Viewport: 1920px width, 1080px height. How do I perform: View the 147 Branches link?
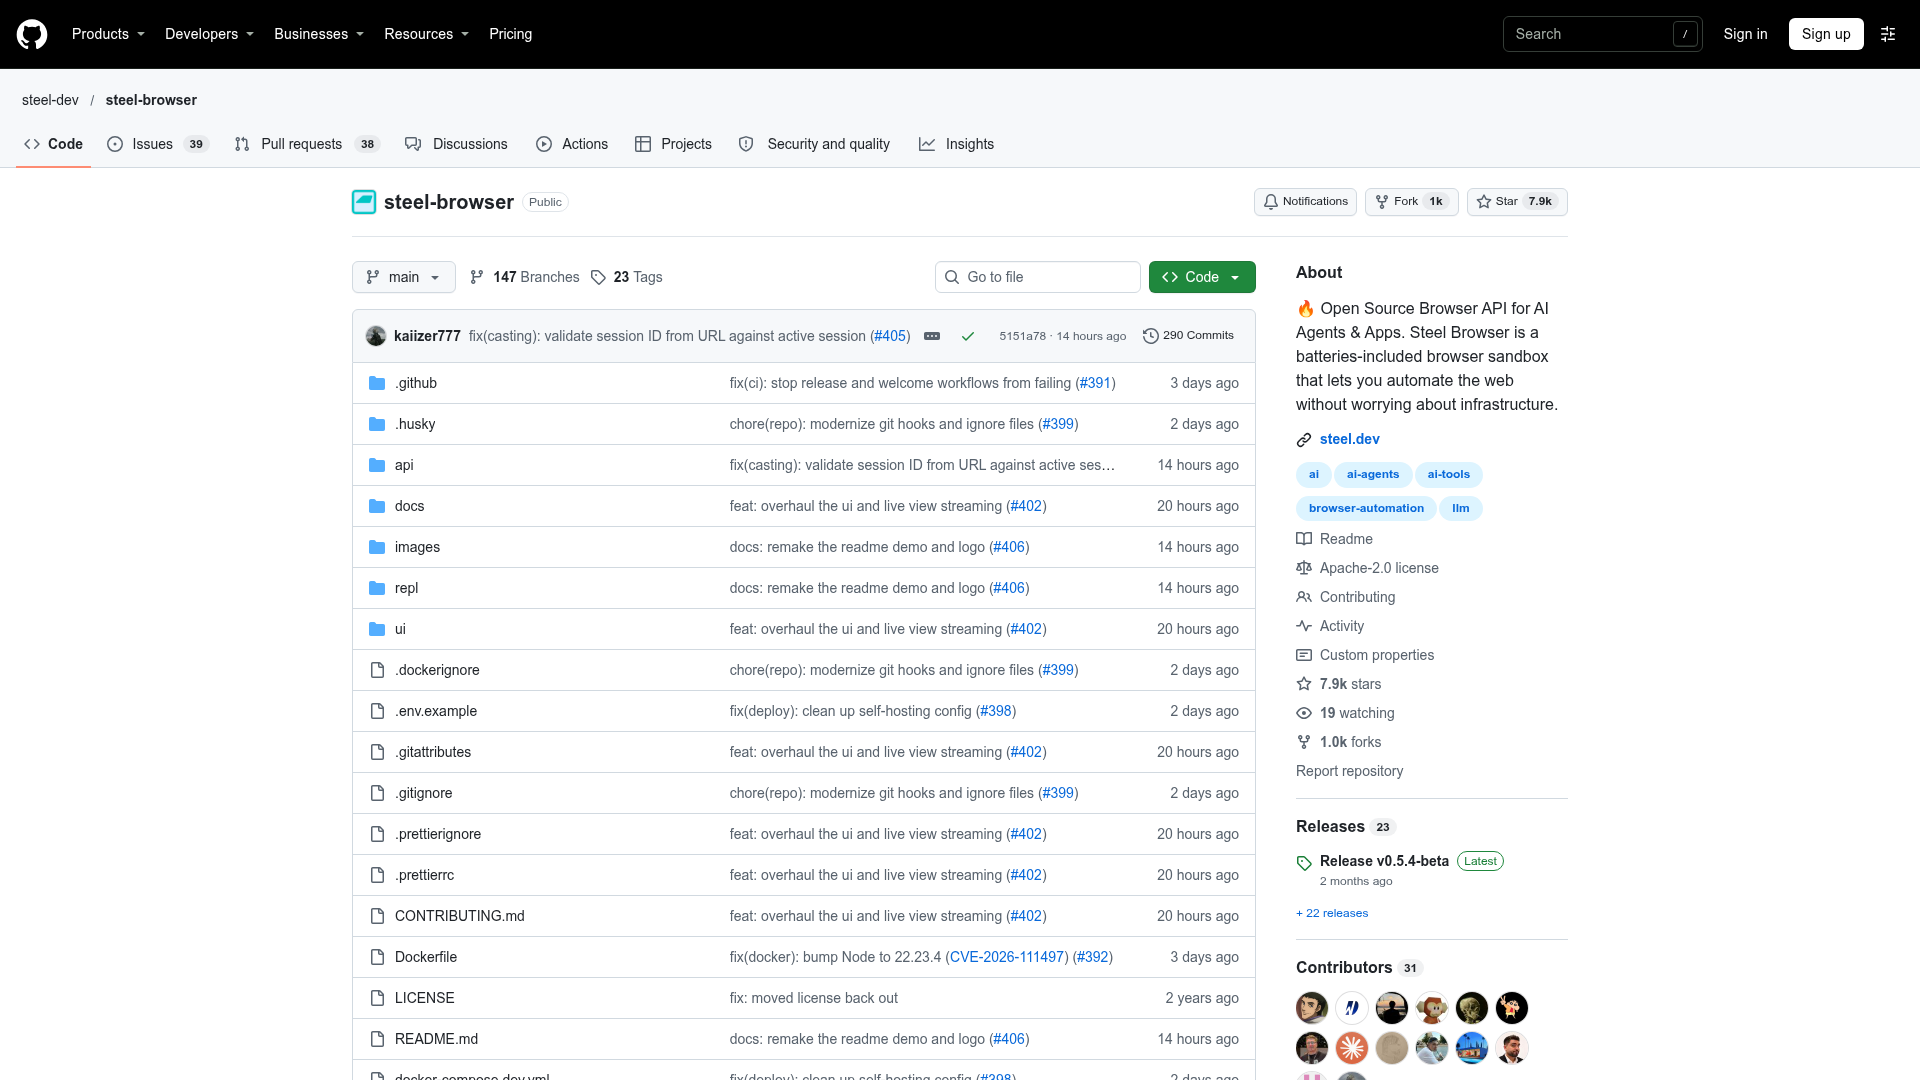[x=525, y=277]
